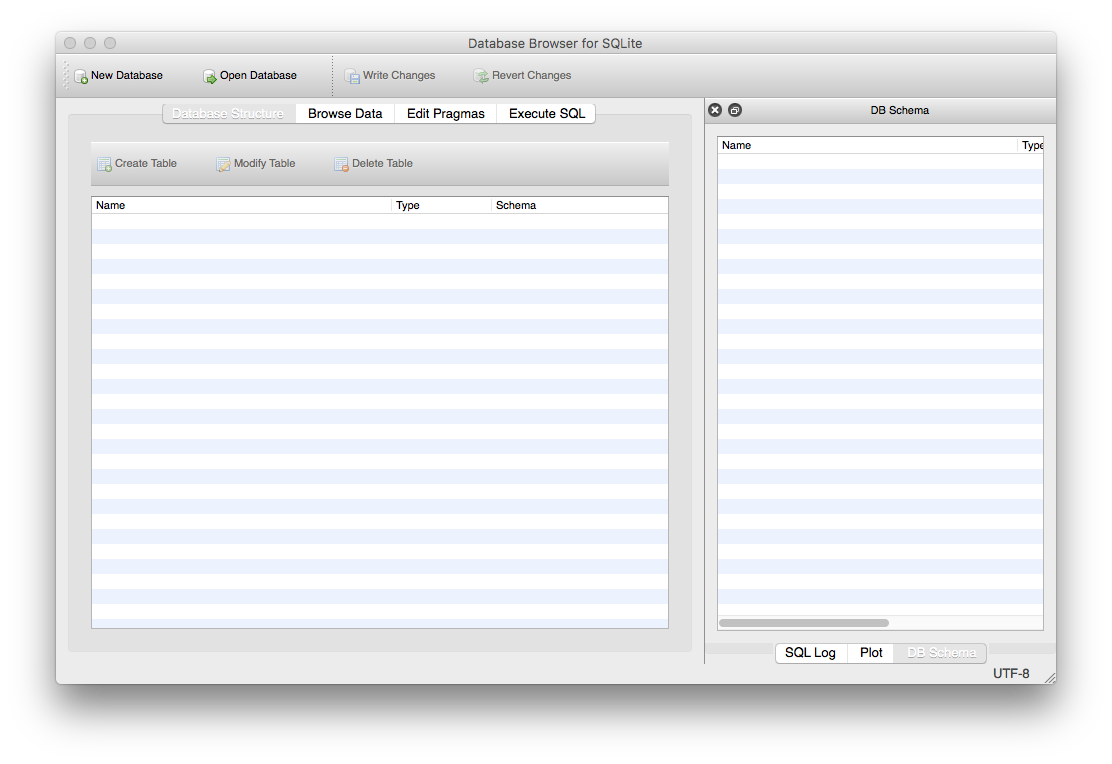
Task: Float the DB Schema dock panel
Action: pyautogui.click(x=735, y=110)
